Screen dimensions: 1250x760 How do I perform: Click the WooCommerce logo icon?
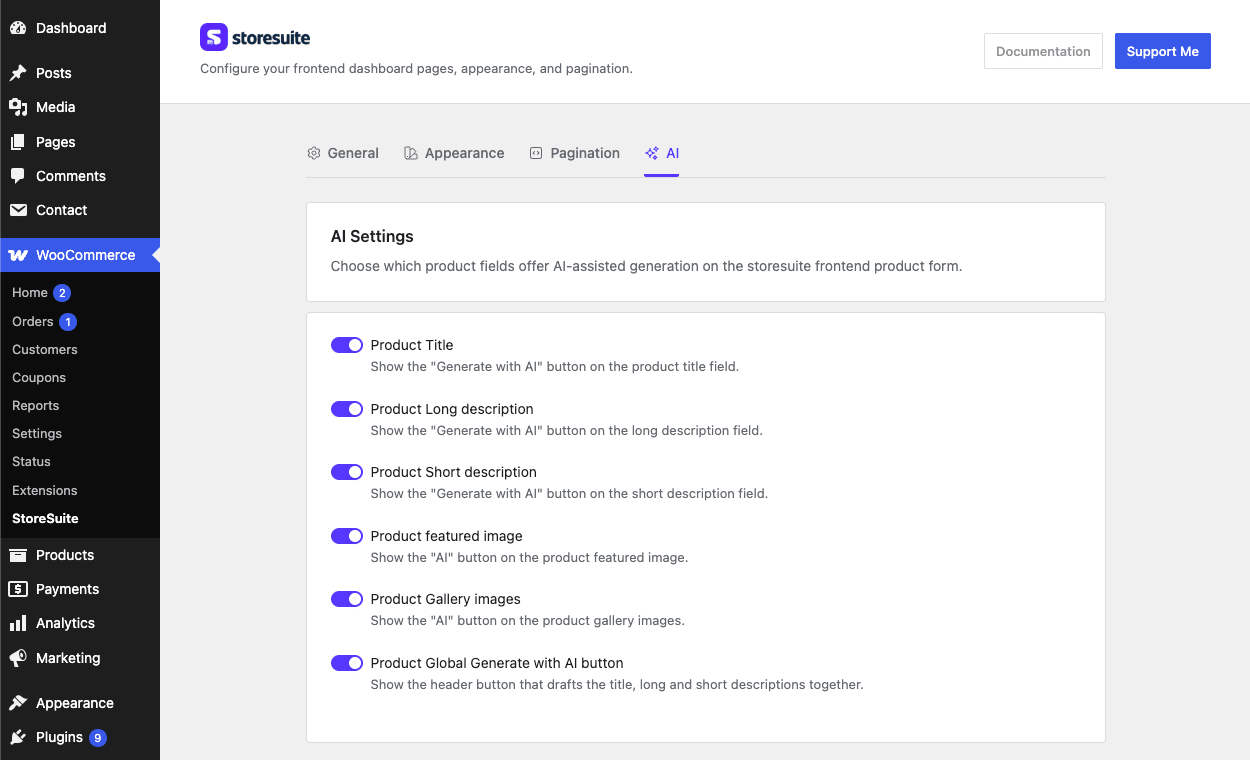(x=18, y=255)
